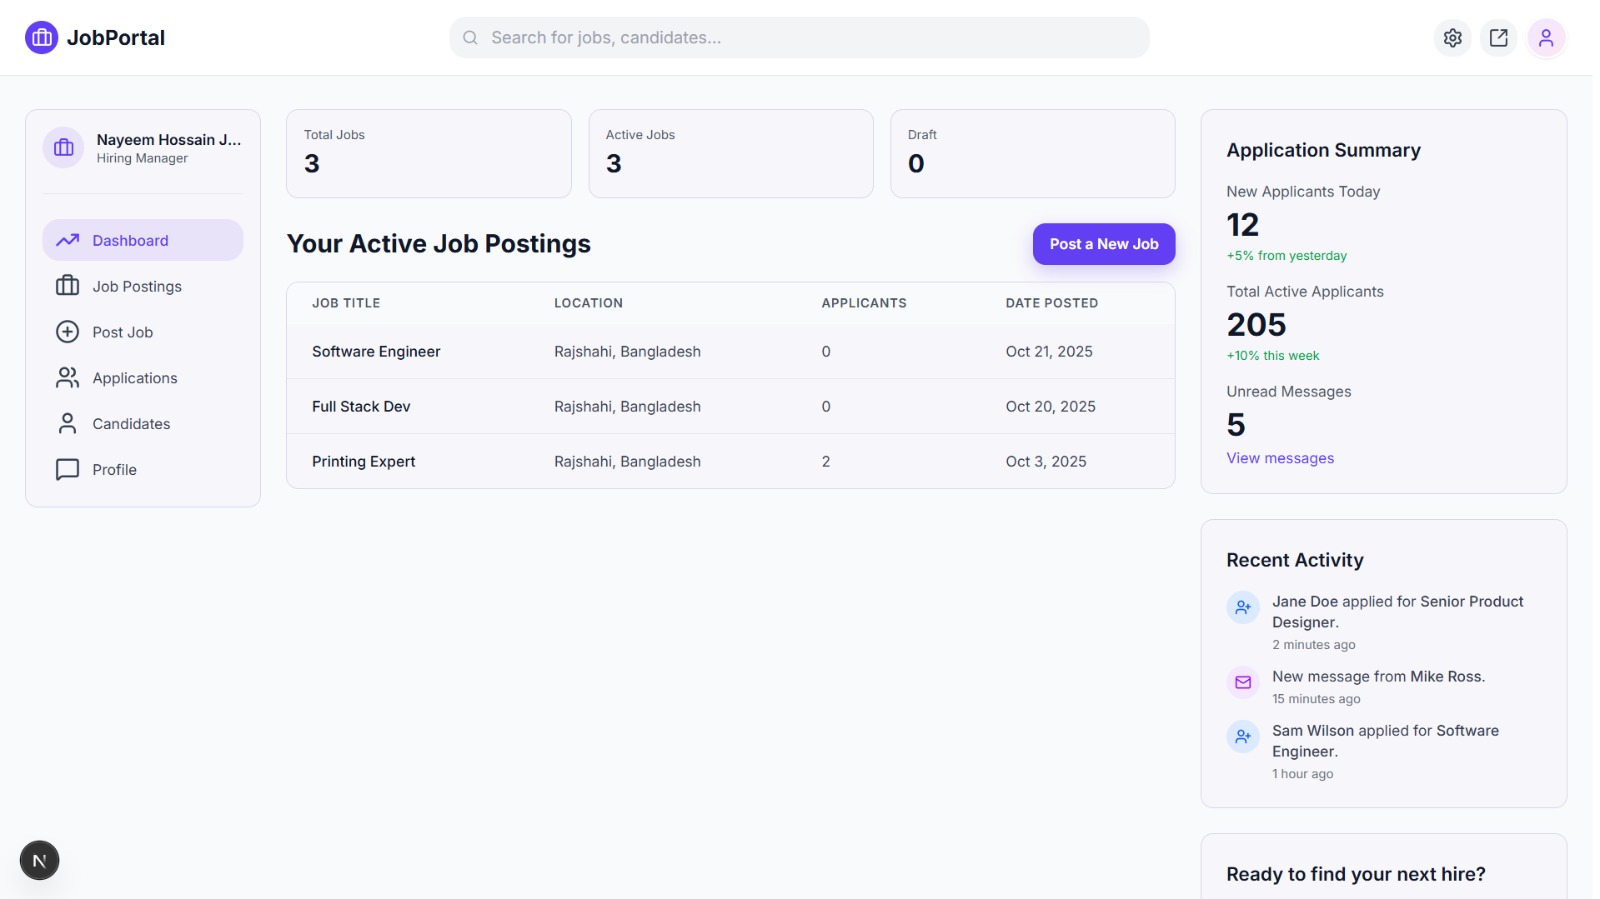Image resolution: width=1600 pixels, height=899 pixels.
Task: Open the Printing Expert job posting
Action: pyautogui.click(x=363, y=461)
